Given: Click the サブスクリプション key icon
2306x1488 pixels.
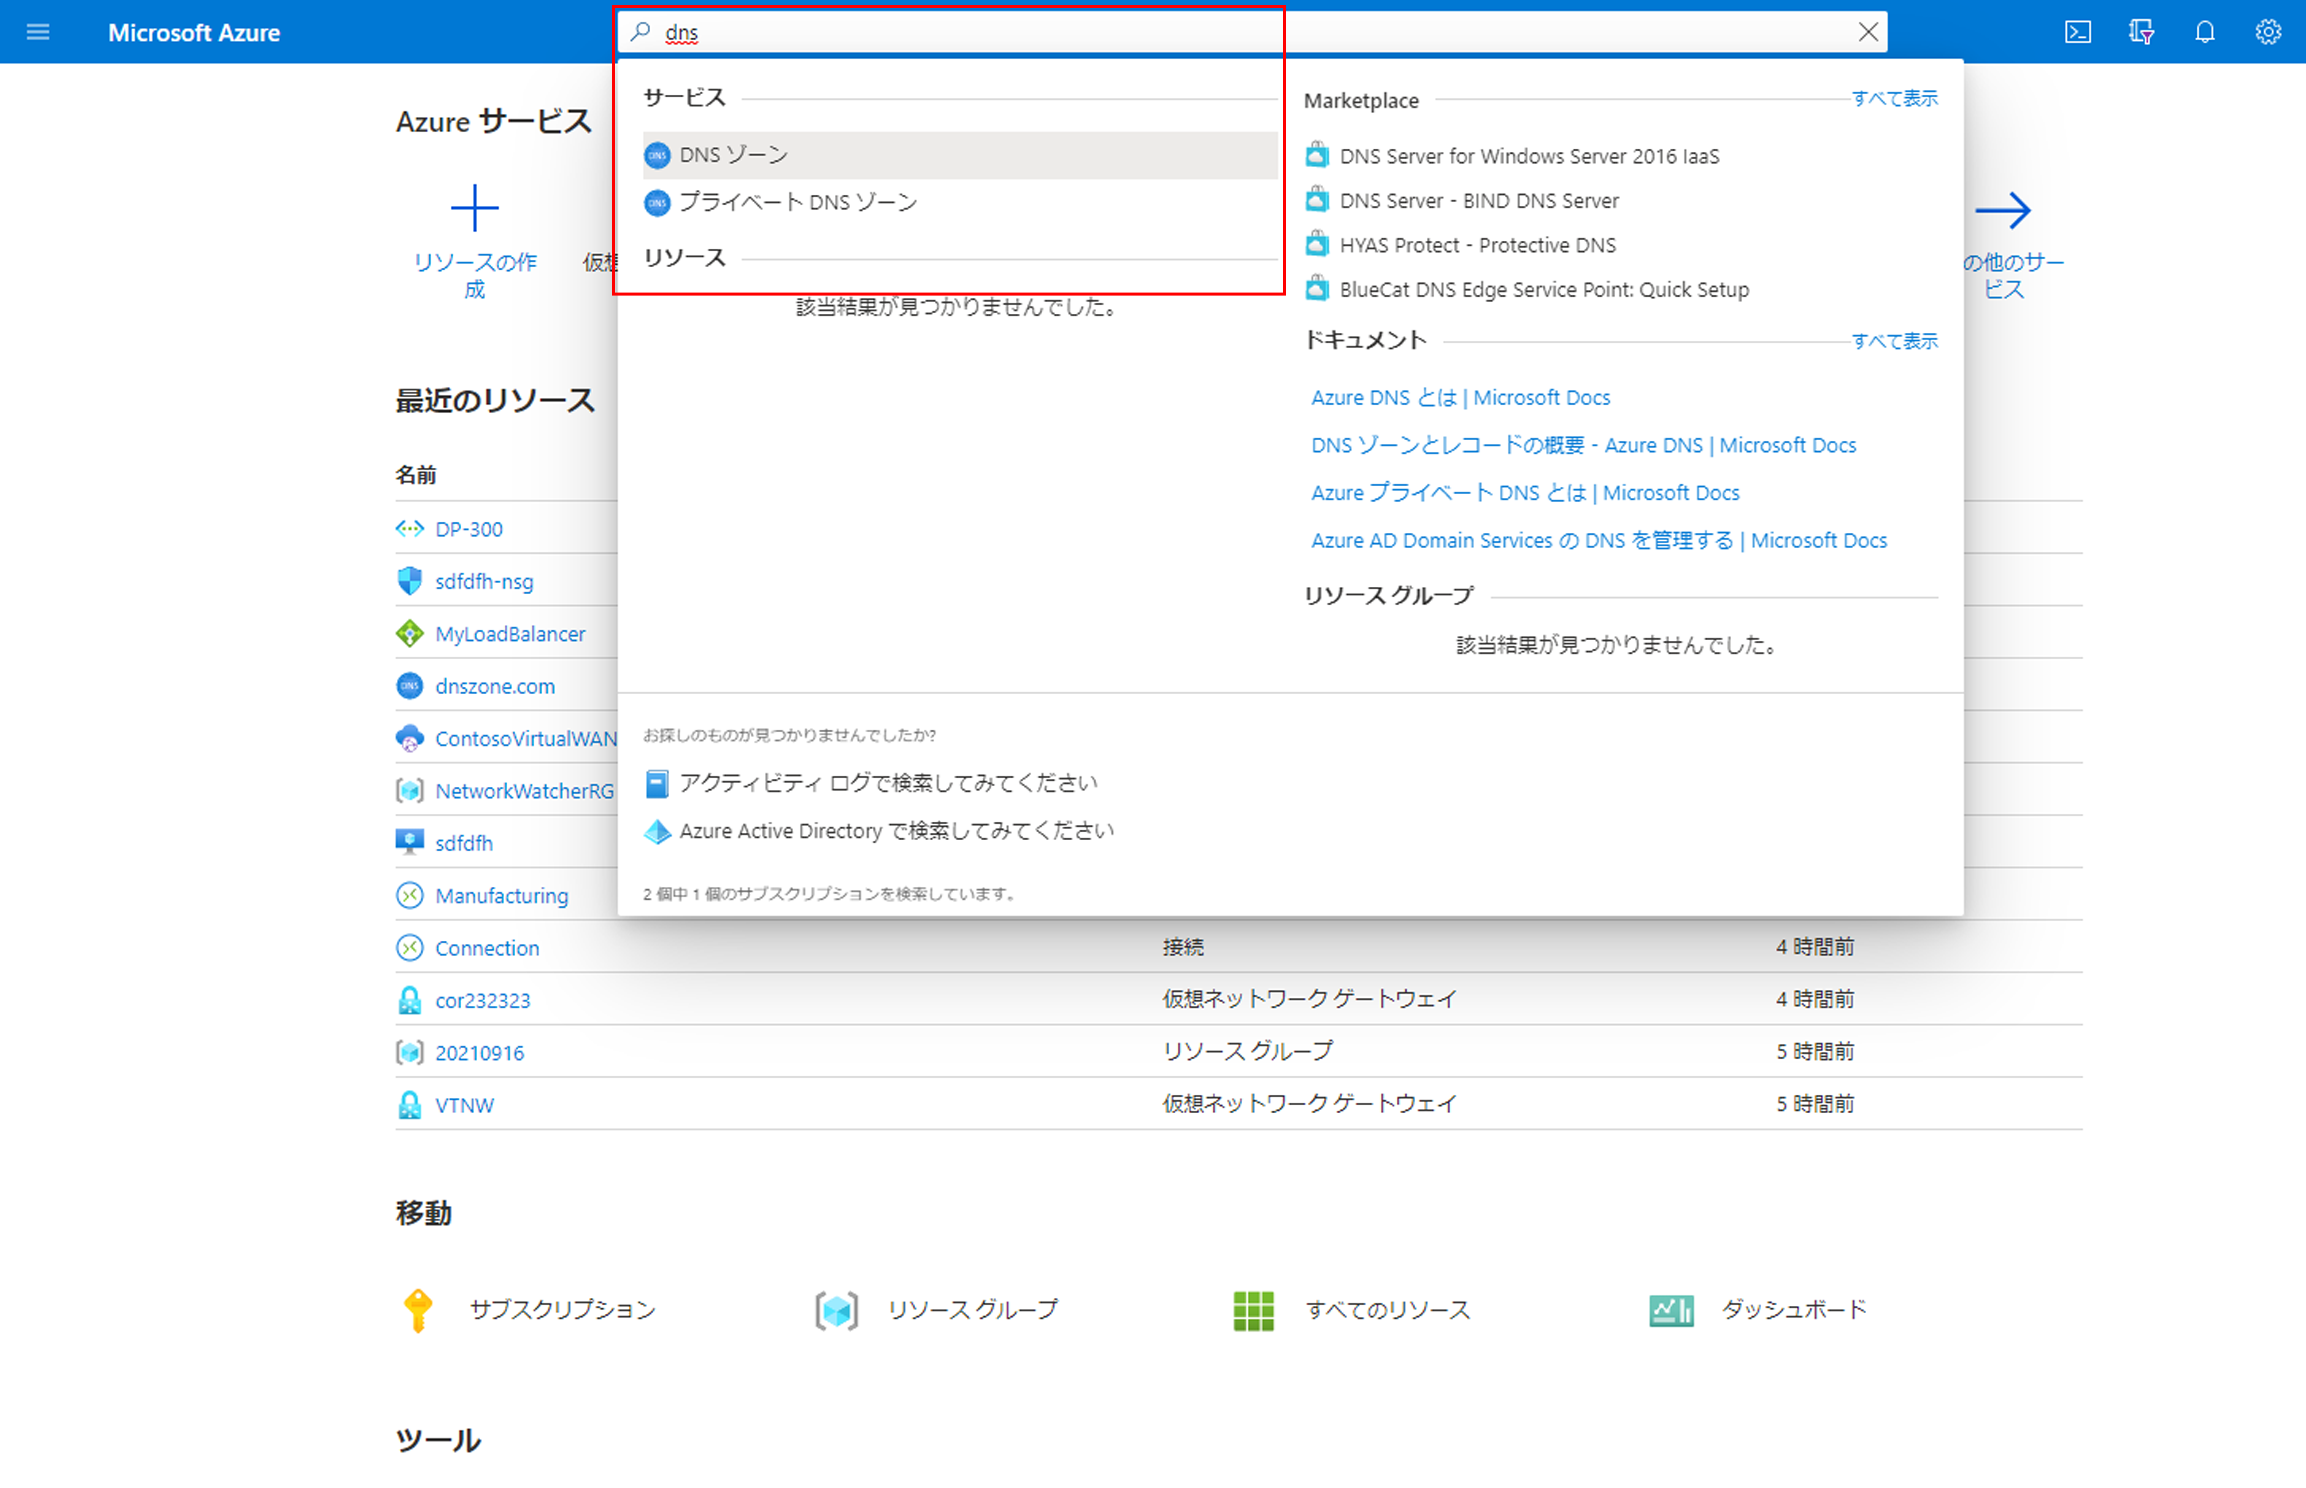Looking at the screenshot, I should pyautogui.click(x=418, y=1310).
